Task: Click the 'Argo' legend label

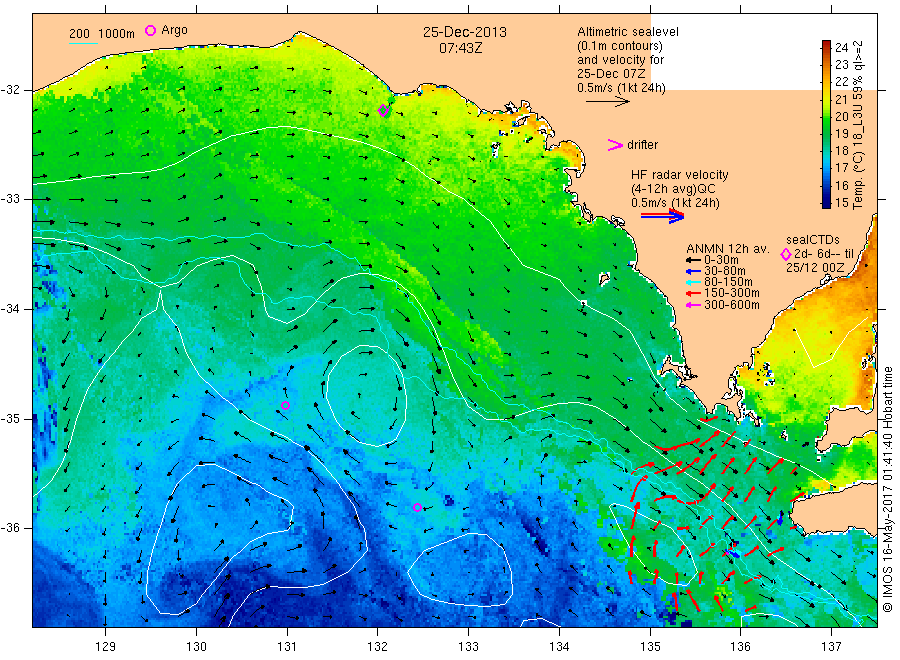Action: pos(174,30)
